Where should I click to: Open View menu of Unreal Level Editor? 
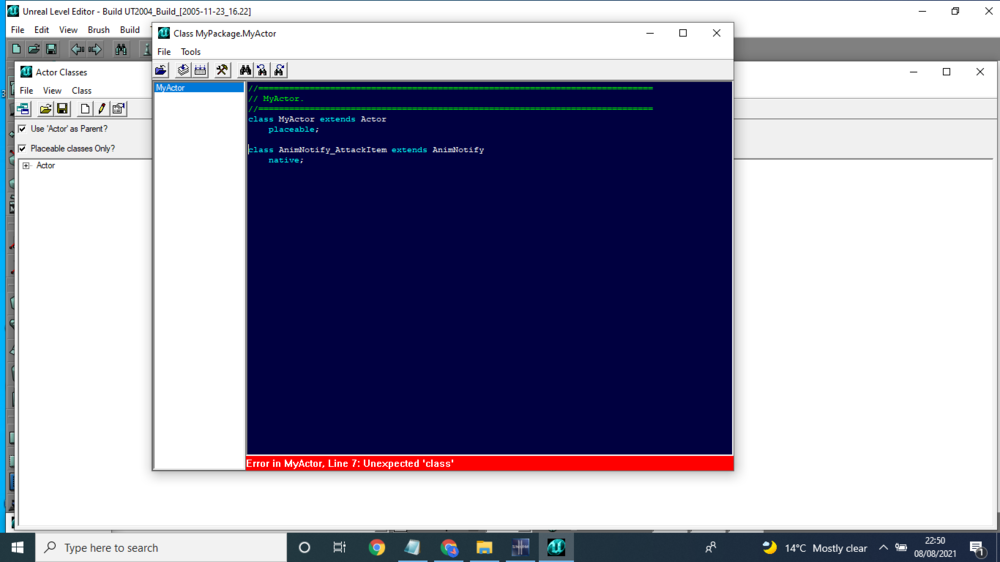tap(68, 30)
